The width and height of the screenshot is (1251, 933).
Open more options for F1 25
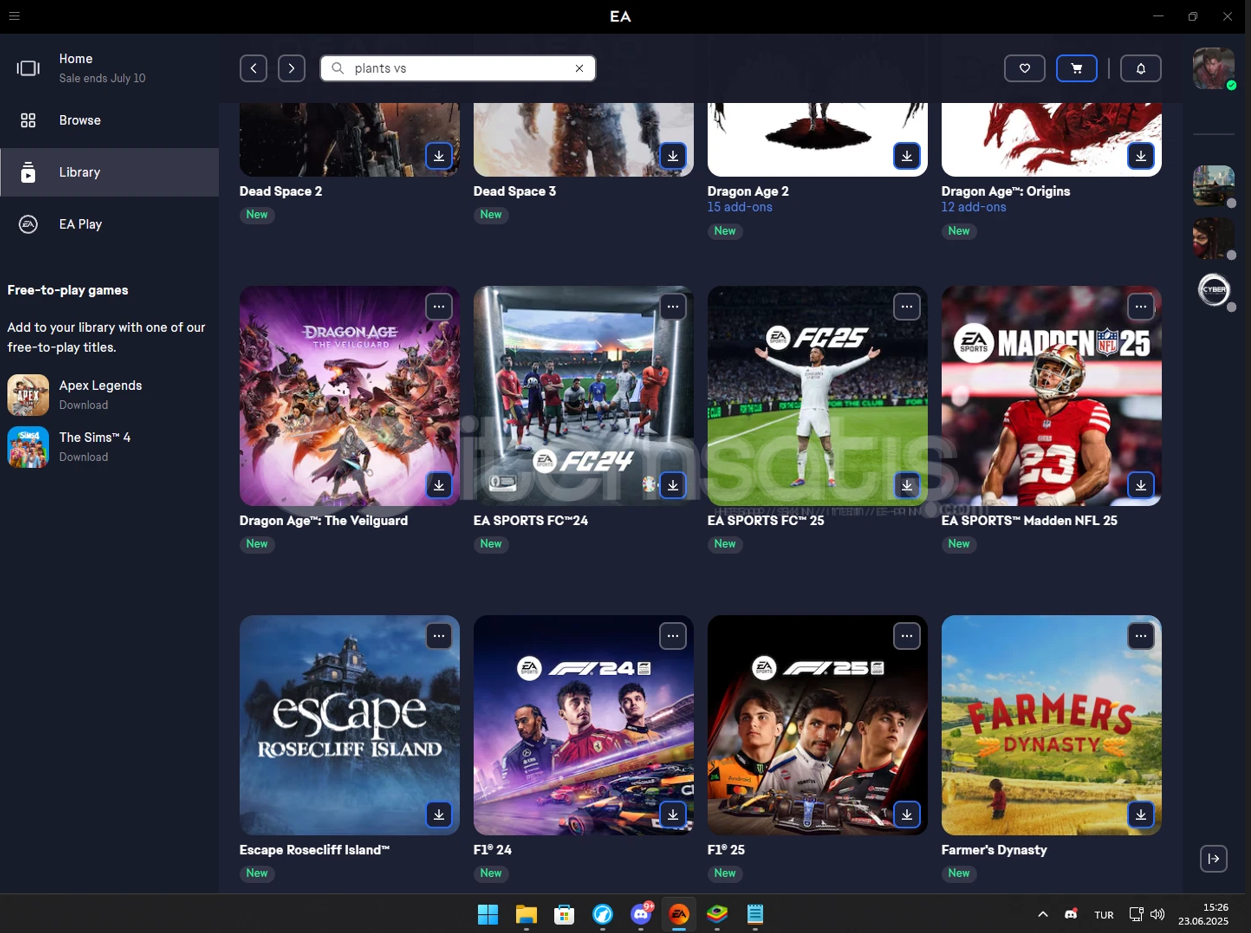coord(907,635)
